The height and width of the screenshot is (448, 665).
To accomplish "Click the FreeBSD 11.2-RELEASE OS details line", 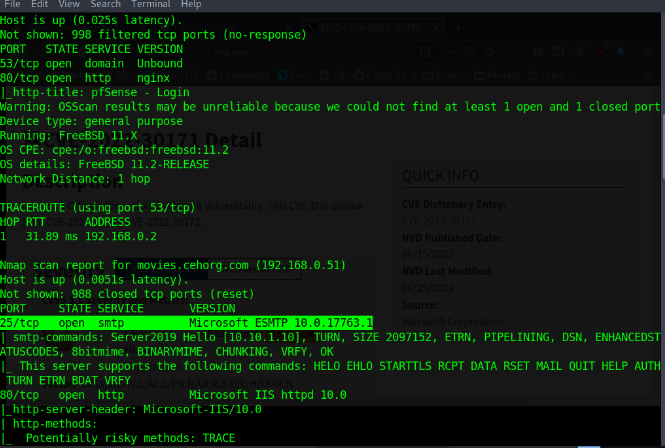I will click(x=115, y=164).
